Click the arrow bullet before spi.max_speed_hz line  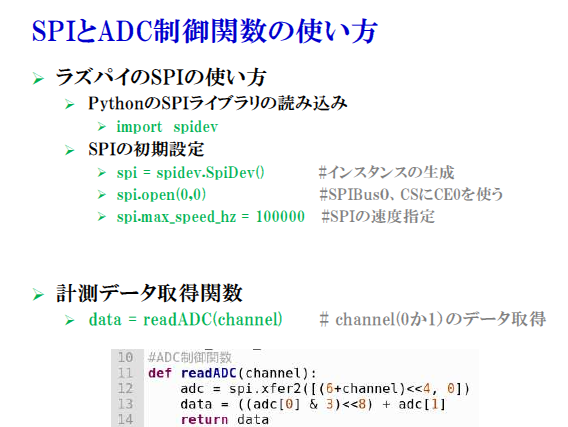click(x=102, y=217)
